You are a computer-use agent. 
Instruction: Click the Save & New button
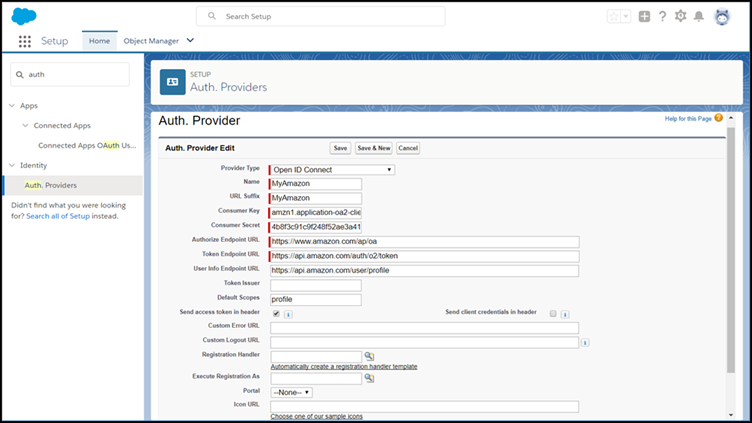pyautogui.click(x=374, y=148)
